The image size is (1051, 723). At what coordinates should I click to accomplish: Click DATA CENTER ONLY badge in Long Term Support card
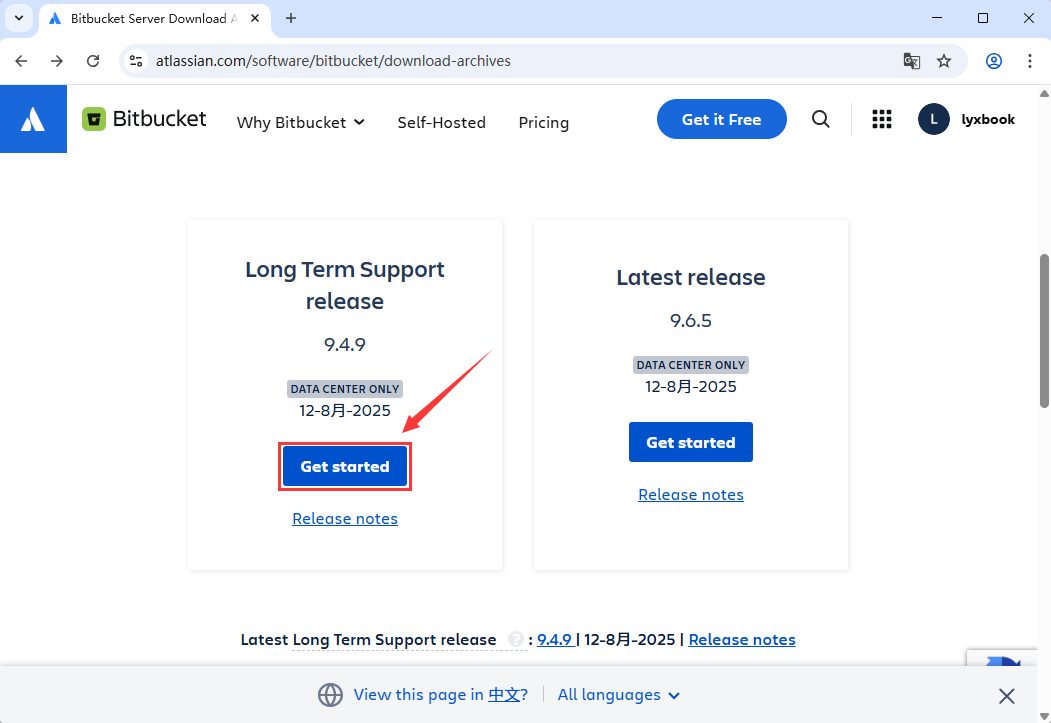click(345, 389)
